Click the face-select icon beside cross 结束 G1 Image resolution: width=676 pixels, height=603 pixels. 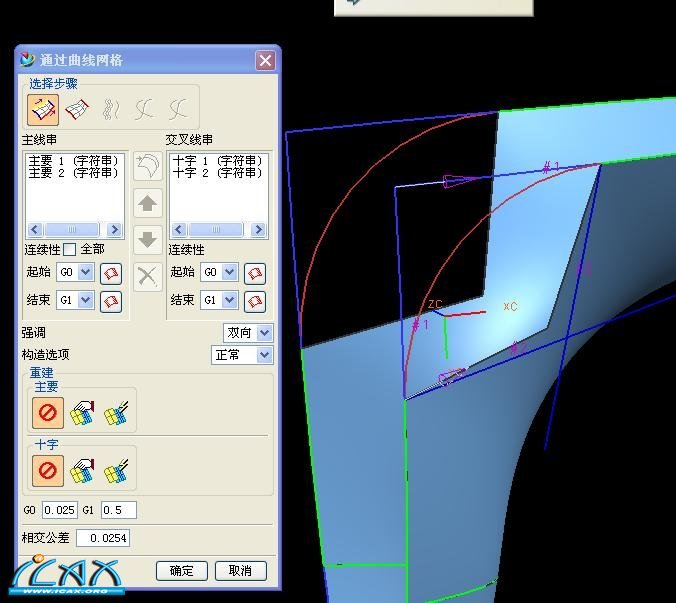pos(255,300)
